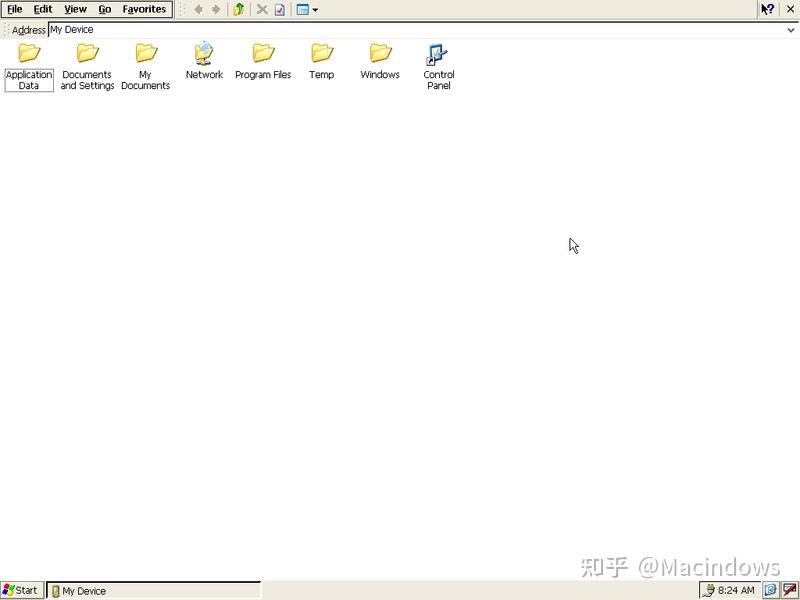Open the Temp folder
Screen dimensions: 800x600
(321, 57)
